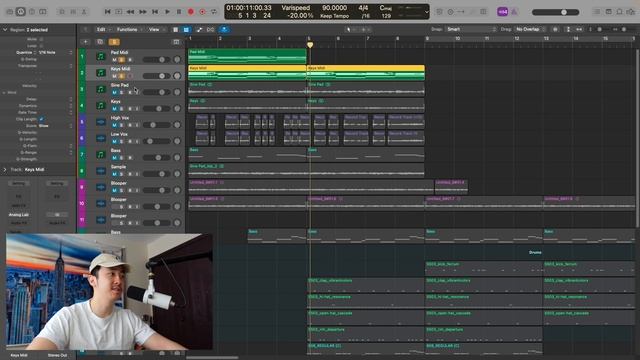Image resolution: width=640 pixels, height=360 pixels.
Task: Mute the Sine Pad track
Action: click(x=114, y=93)
